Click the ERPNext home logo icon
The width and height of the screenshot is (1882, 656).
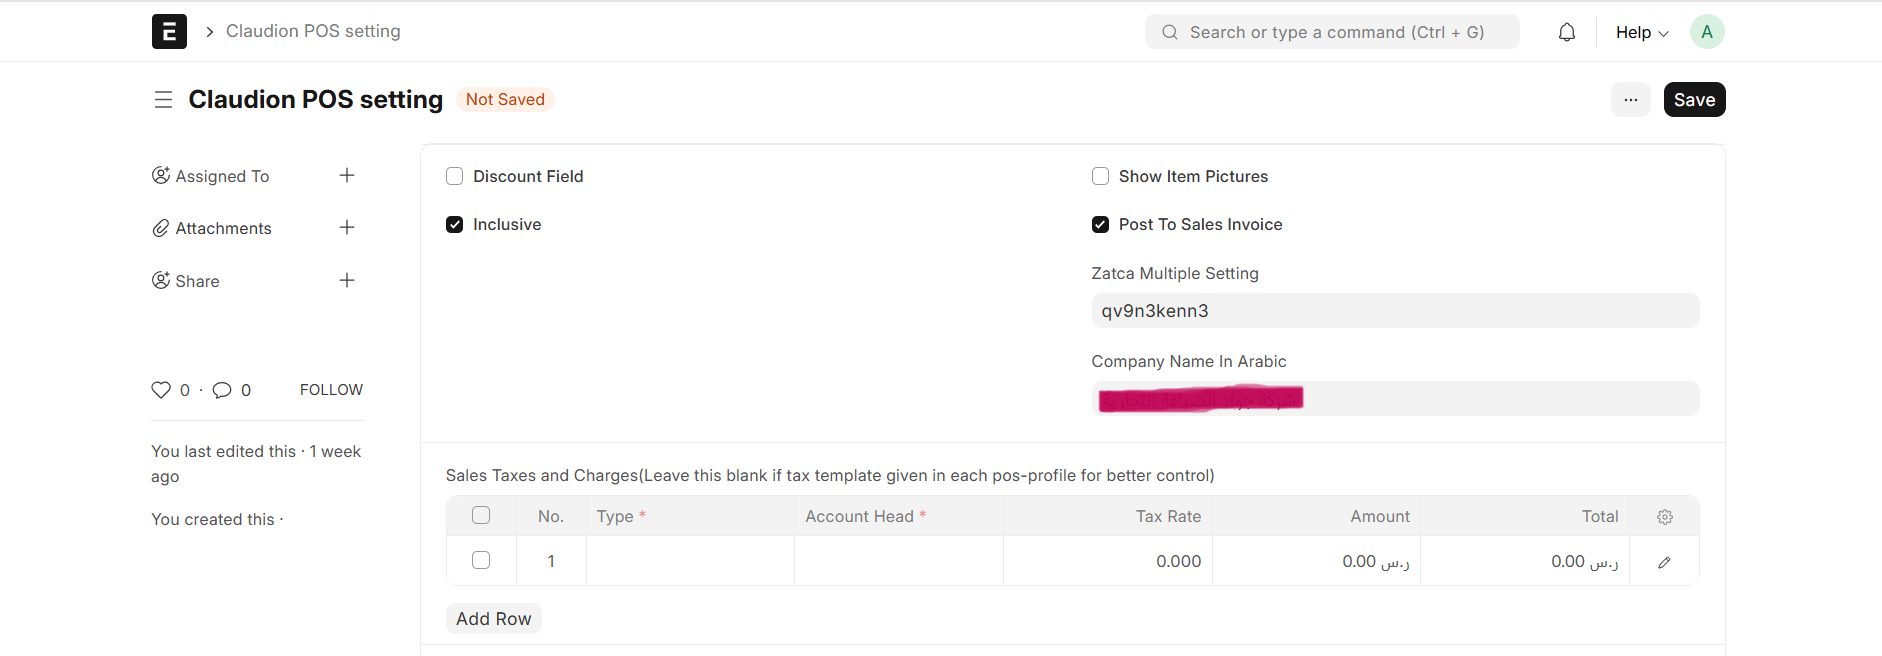point(169,32)
